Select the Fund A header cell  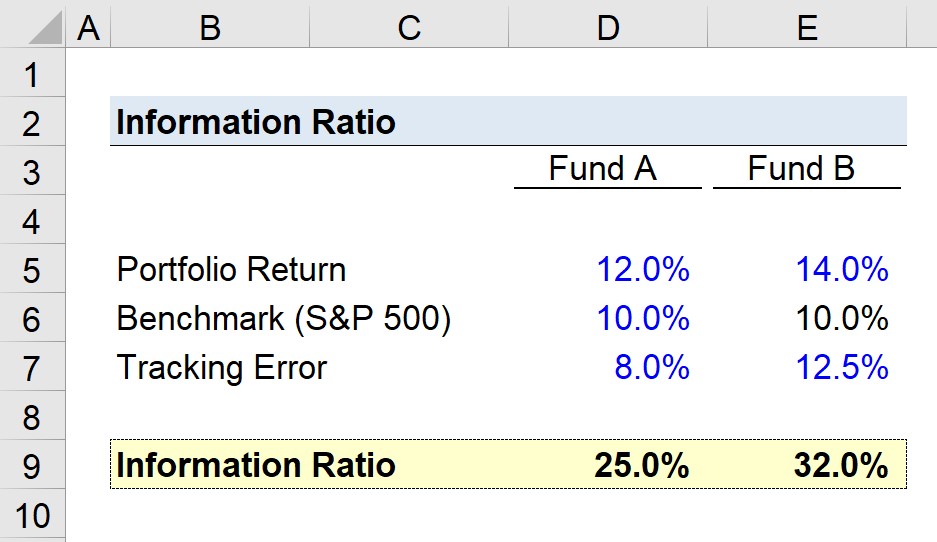click(608, 170)
